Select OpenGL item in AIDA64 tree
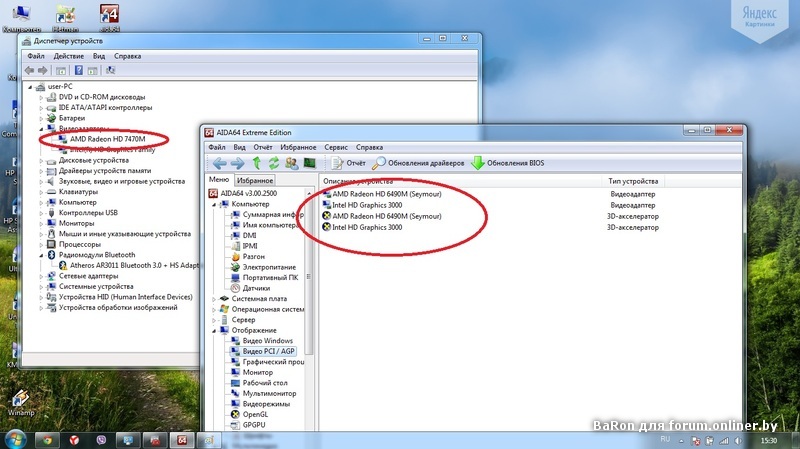Image resolution: width=800 pixels, height=449 pixels. pyautogui.click(x=249, y=415)
